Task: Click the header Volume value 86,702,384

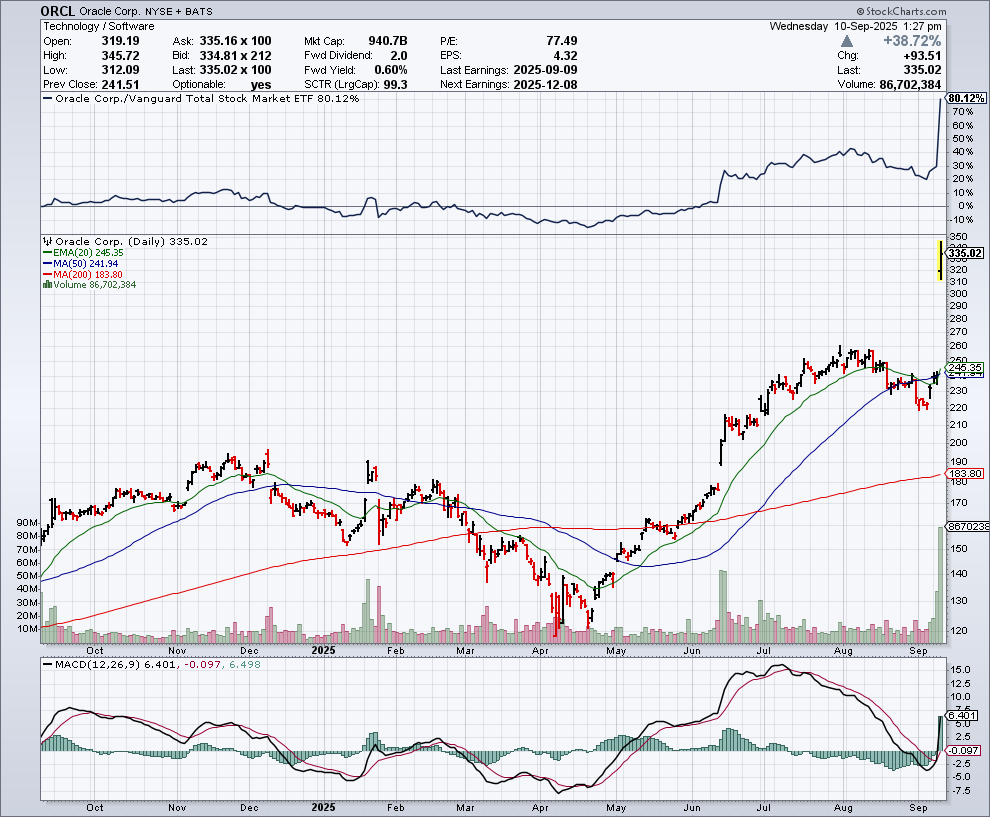Action: 910,85
